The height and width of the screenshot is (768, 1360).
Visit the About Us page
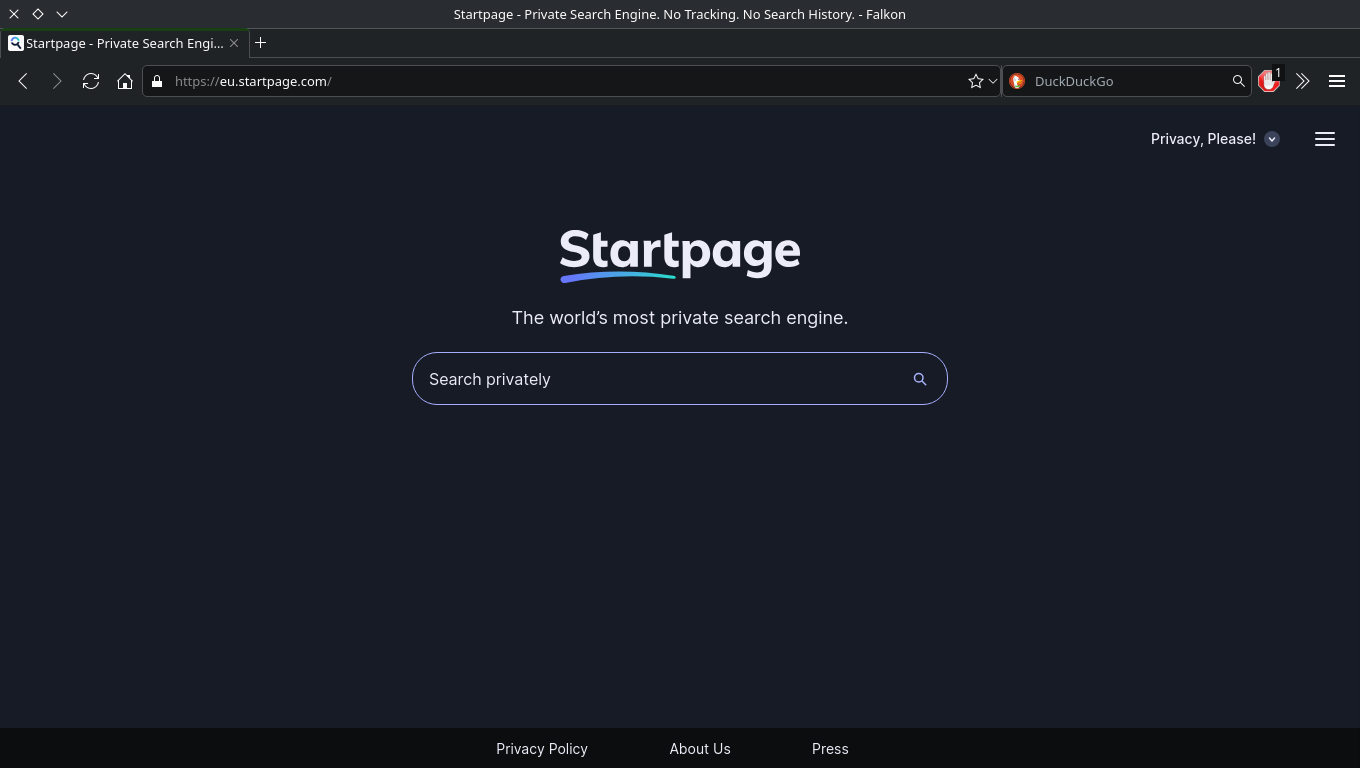tap(700, 748)
